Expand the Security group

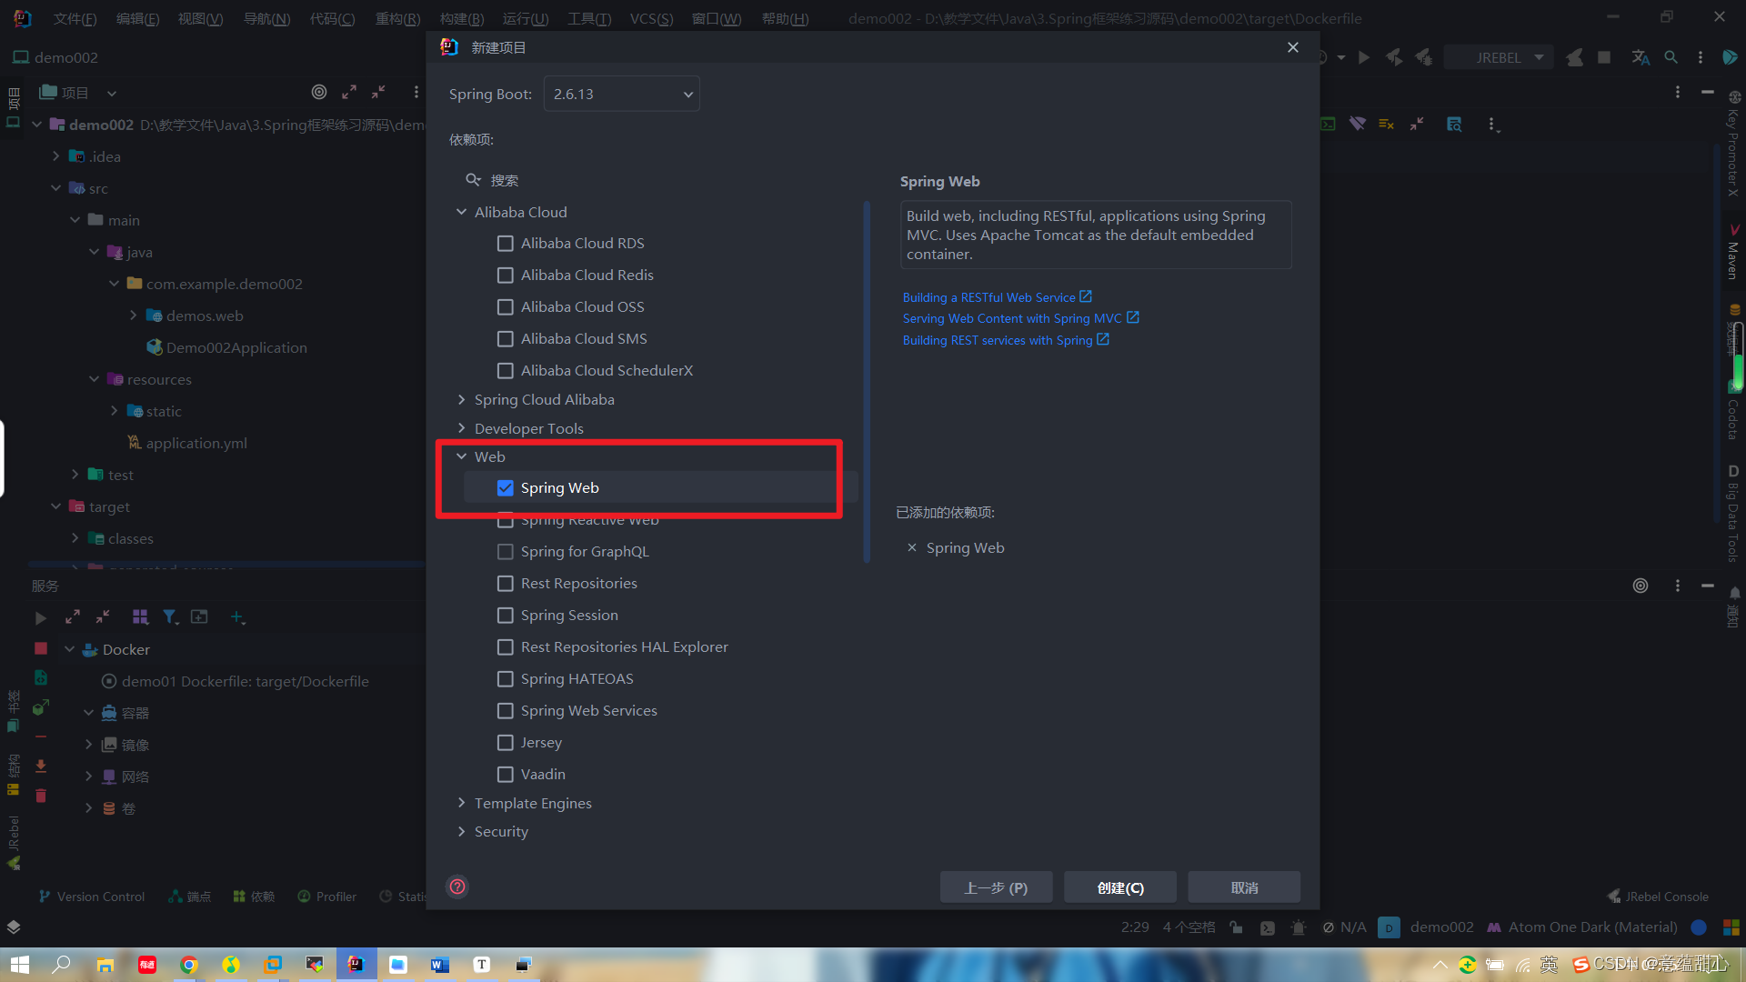click(x=461, y=831)
